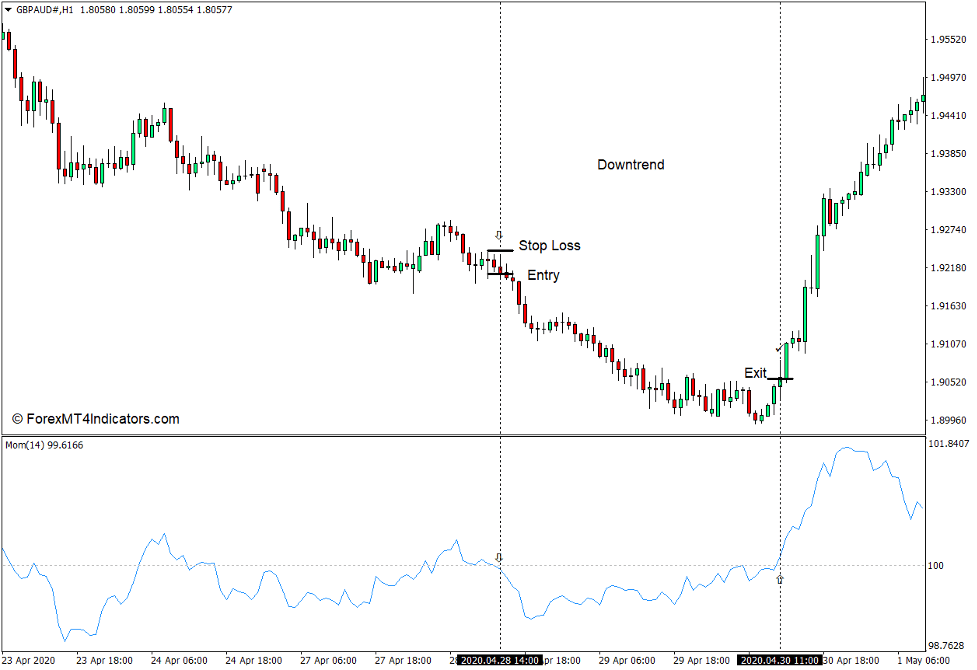Screen dimensions: 977x670
Task: Click the Exit horizontal line object
Action: (780, 378)
